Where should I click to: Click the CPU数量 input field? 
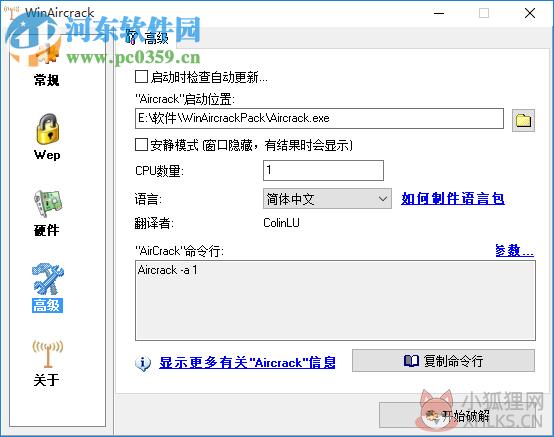tap(323, 170)
